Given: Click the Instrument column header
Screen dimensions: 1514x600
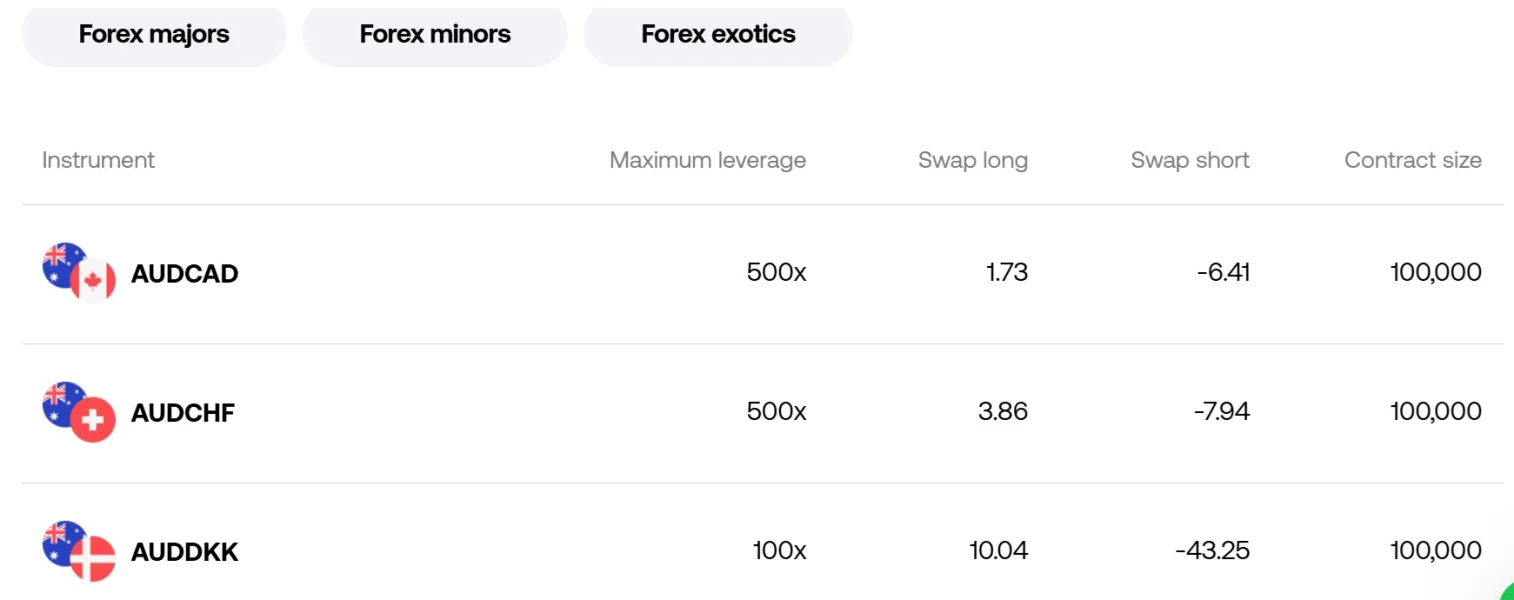Looking at the screenshot, I should click(98, 160).
